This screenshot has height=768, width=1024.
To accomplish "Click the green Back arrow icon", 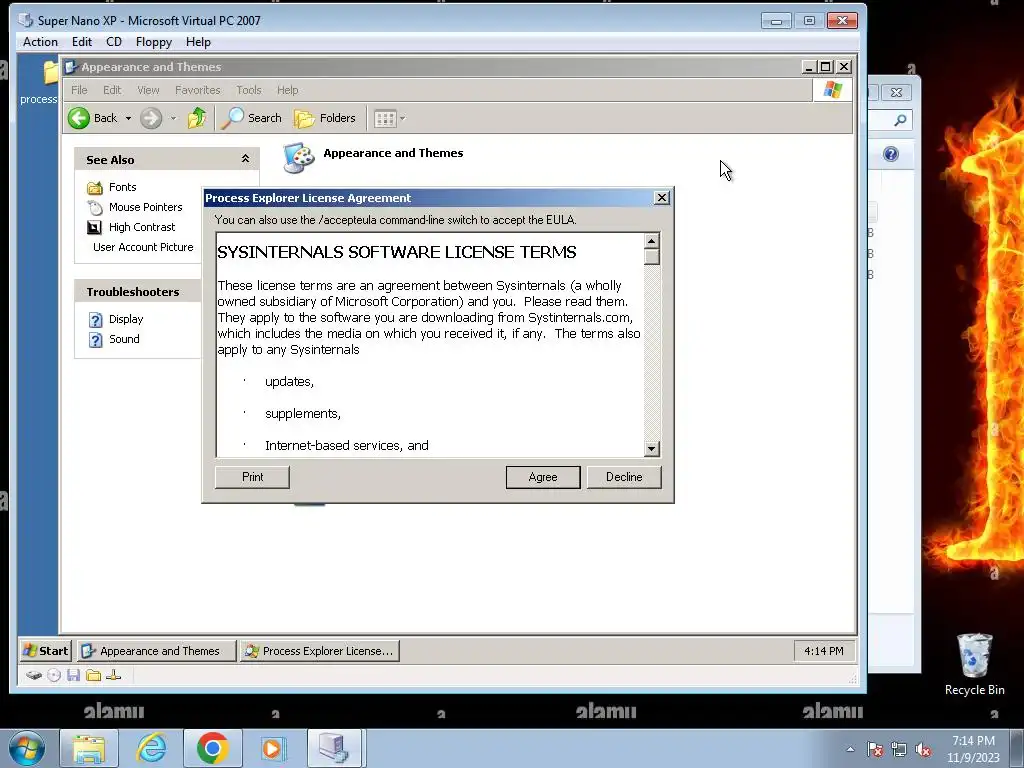I will tap(79, 118).
